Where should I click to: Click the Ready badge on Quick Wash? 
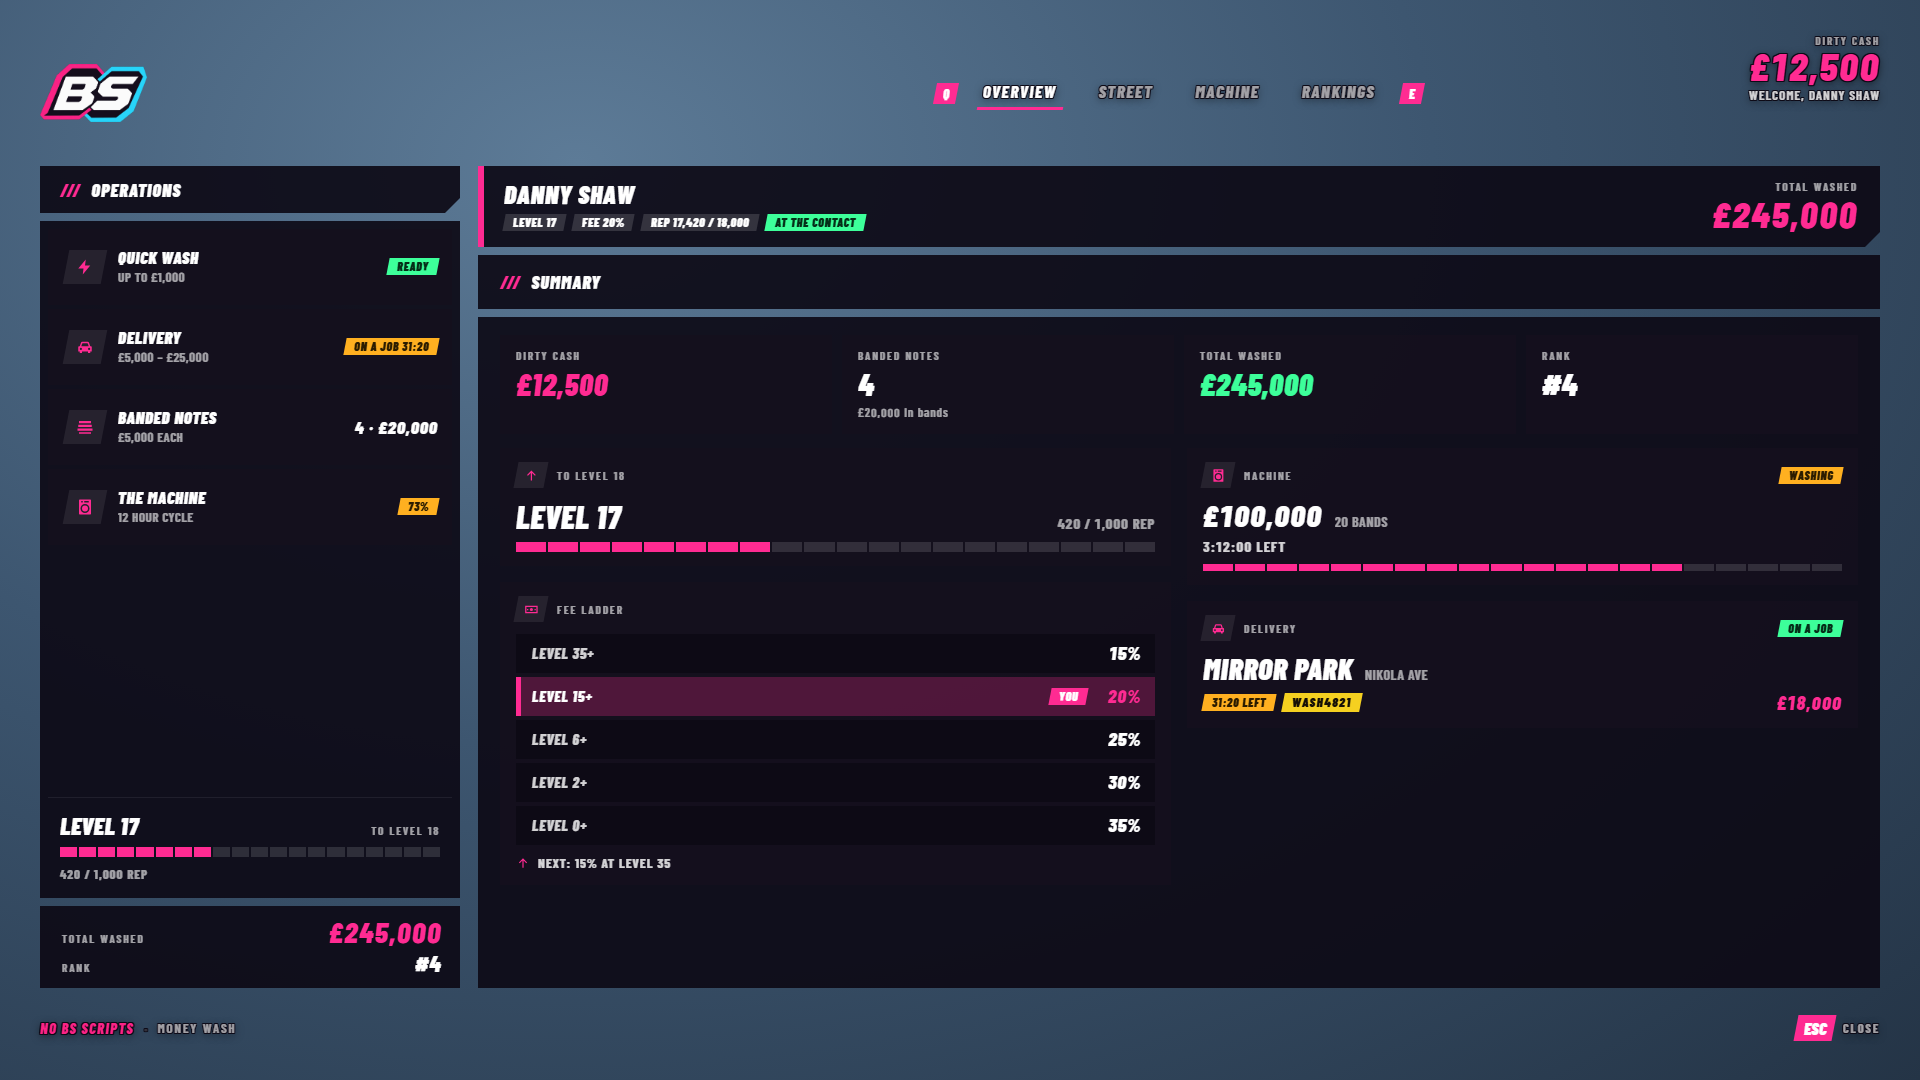point(413,267)
